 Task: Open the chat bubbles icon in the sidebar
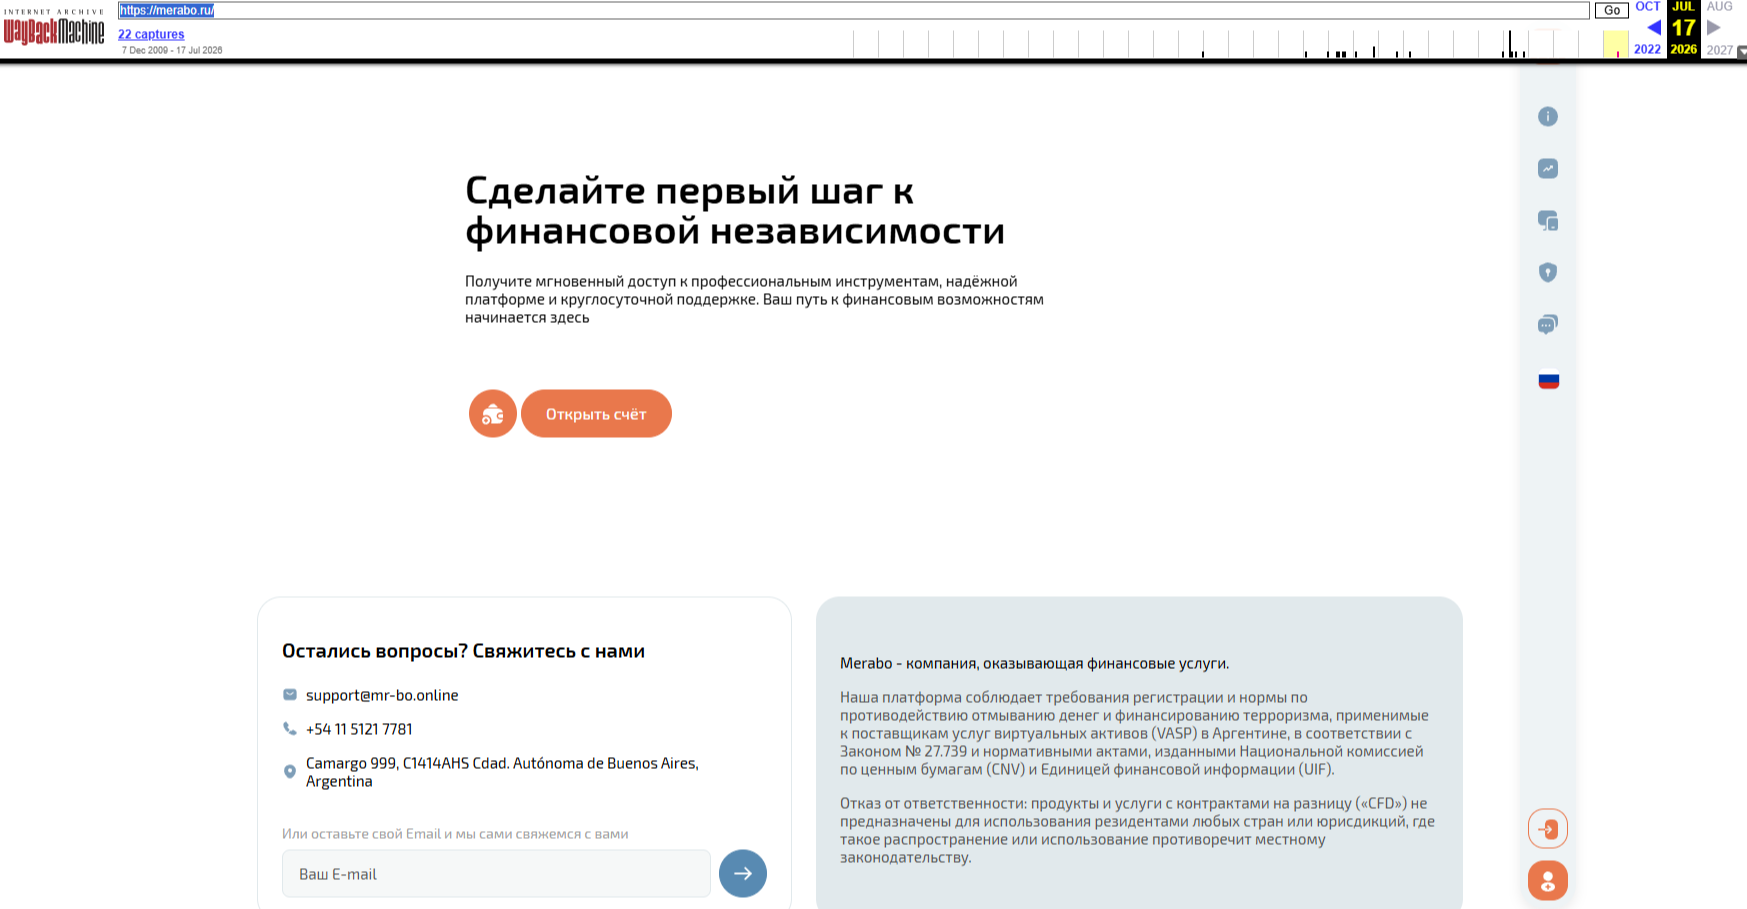click(1547, 324)
